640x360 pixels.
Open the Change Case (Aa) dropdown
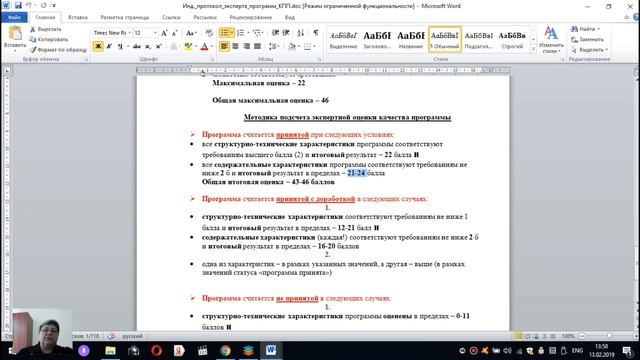coord(191,33)
